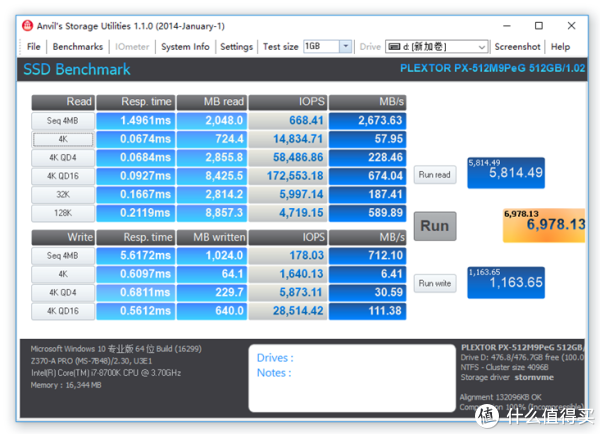Viewport: 600px width, 434px height.
Task: Click the Storage driver stornvme text
Action: [507, 377]
